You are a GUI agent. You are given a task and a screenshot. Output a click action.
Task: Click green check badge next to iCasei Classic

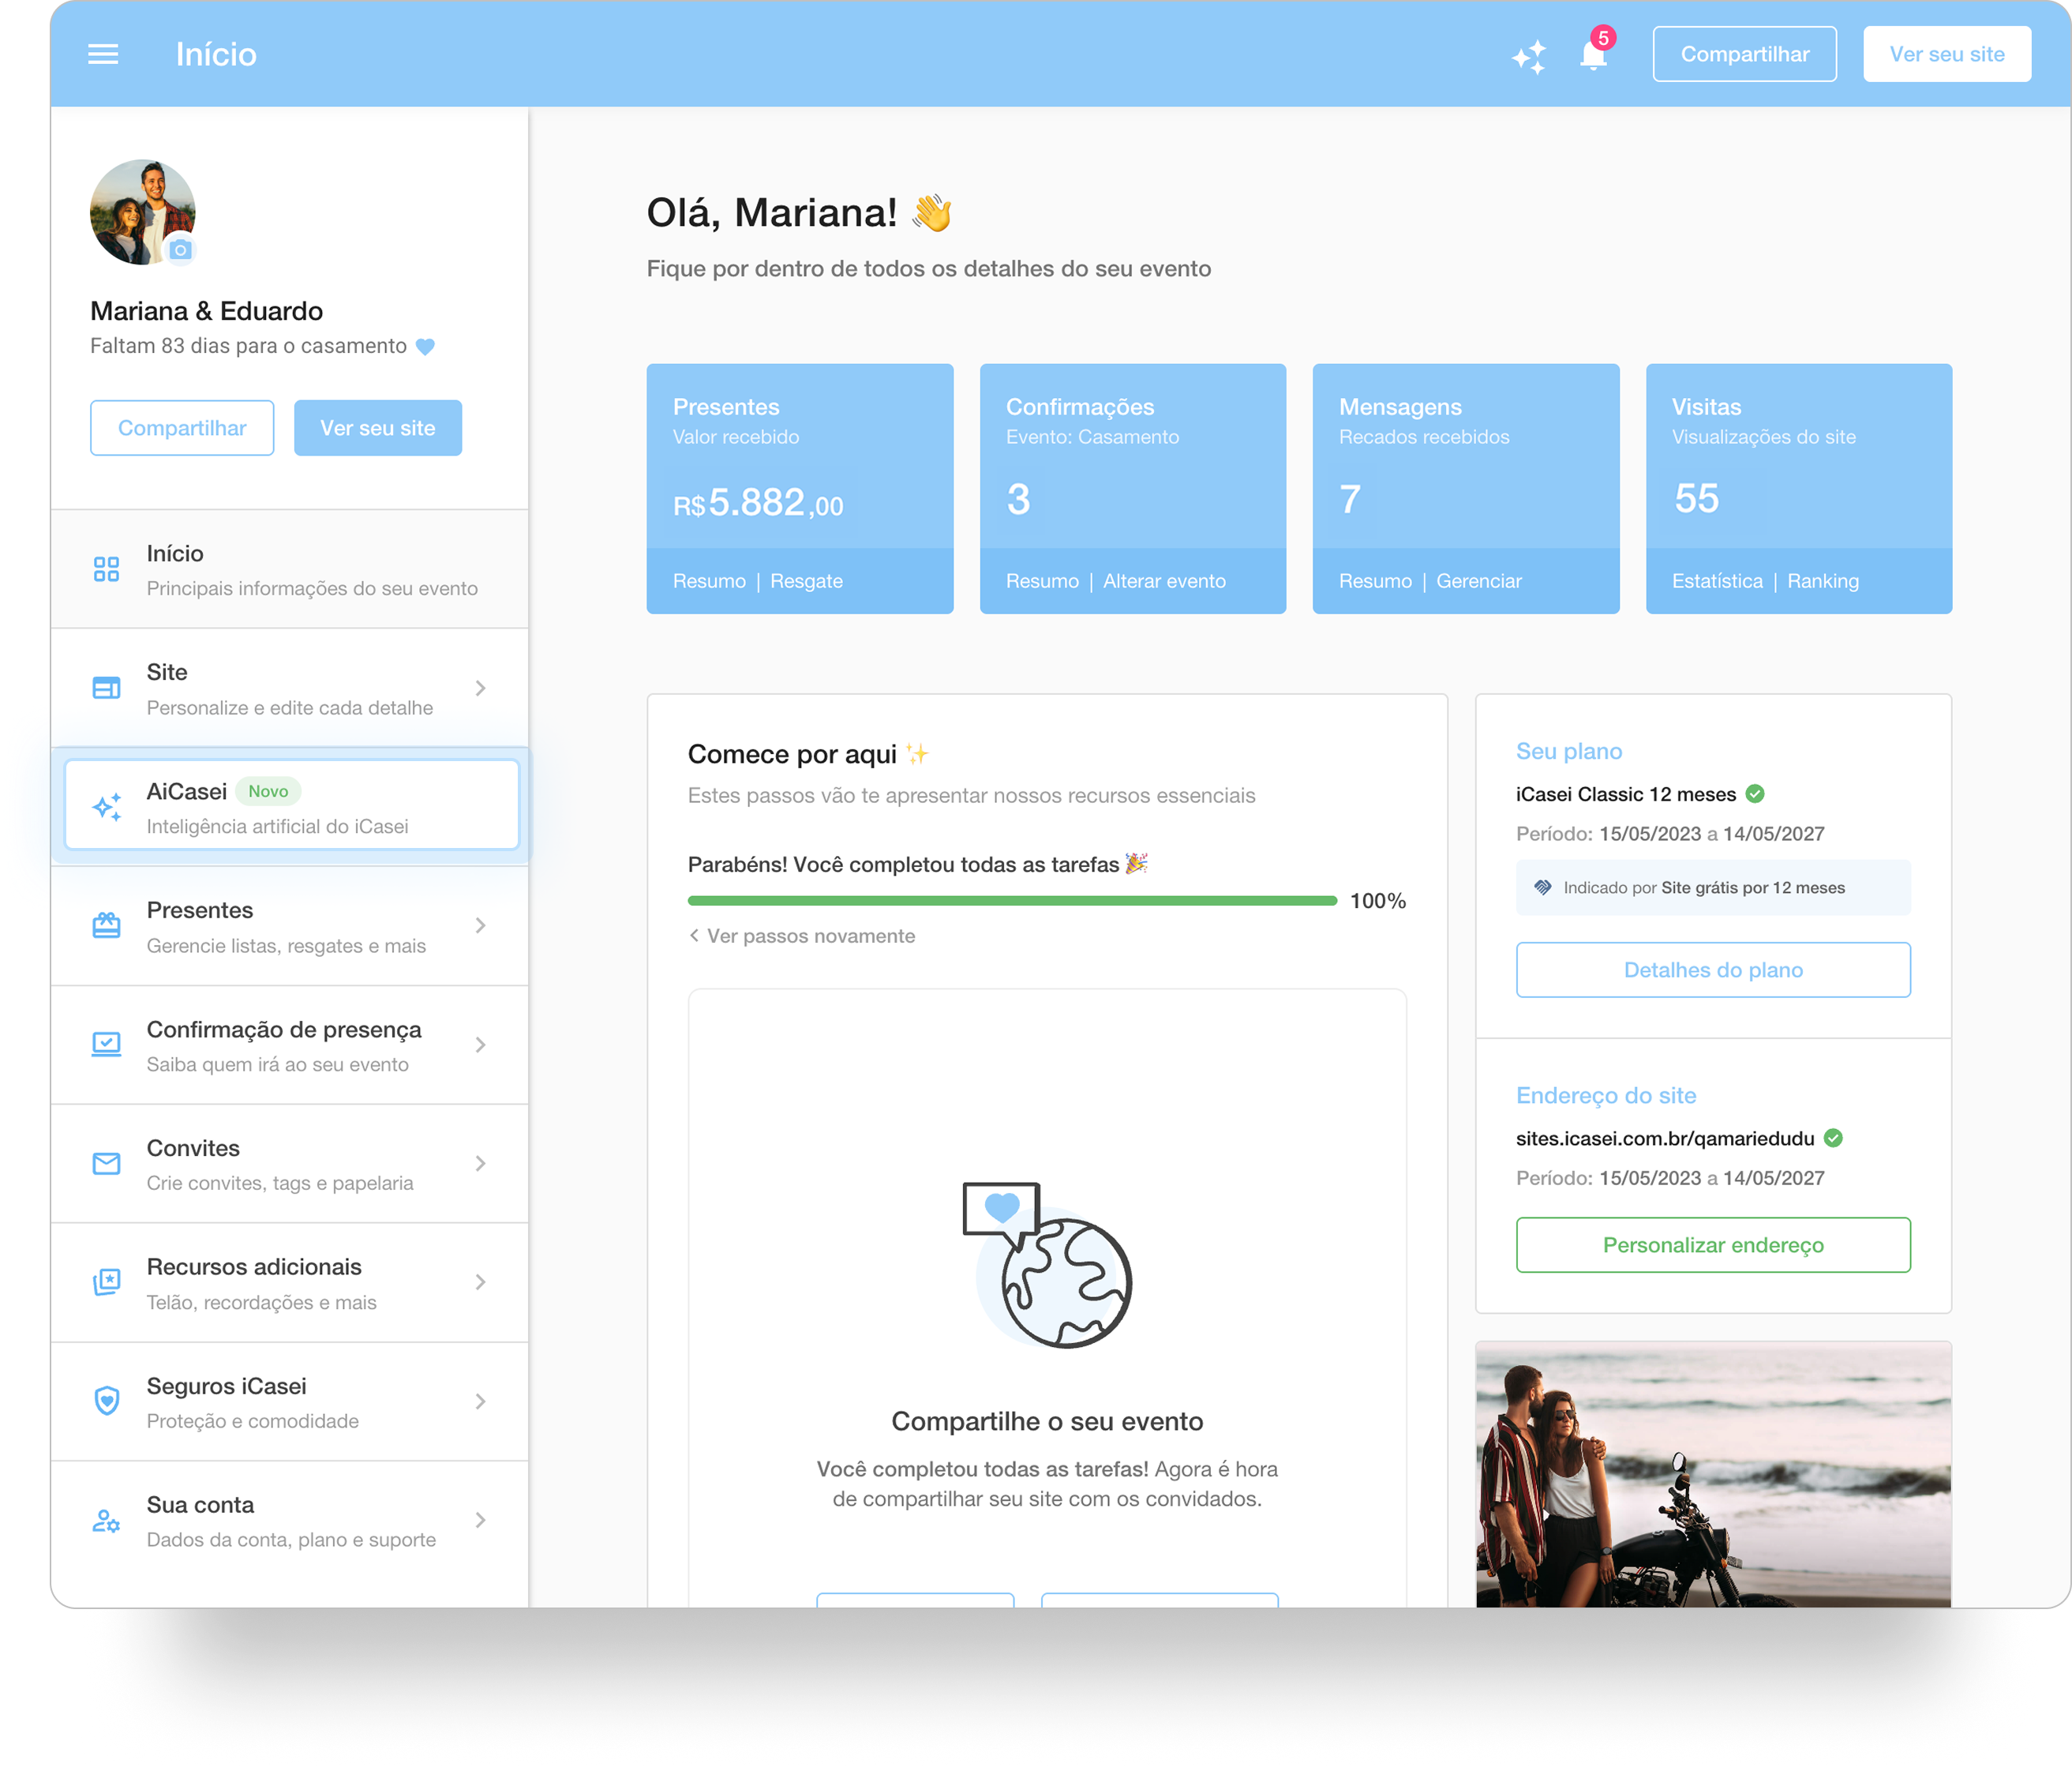pyautogui.click(x=1755, y=794)
